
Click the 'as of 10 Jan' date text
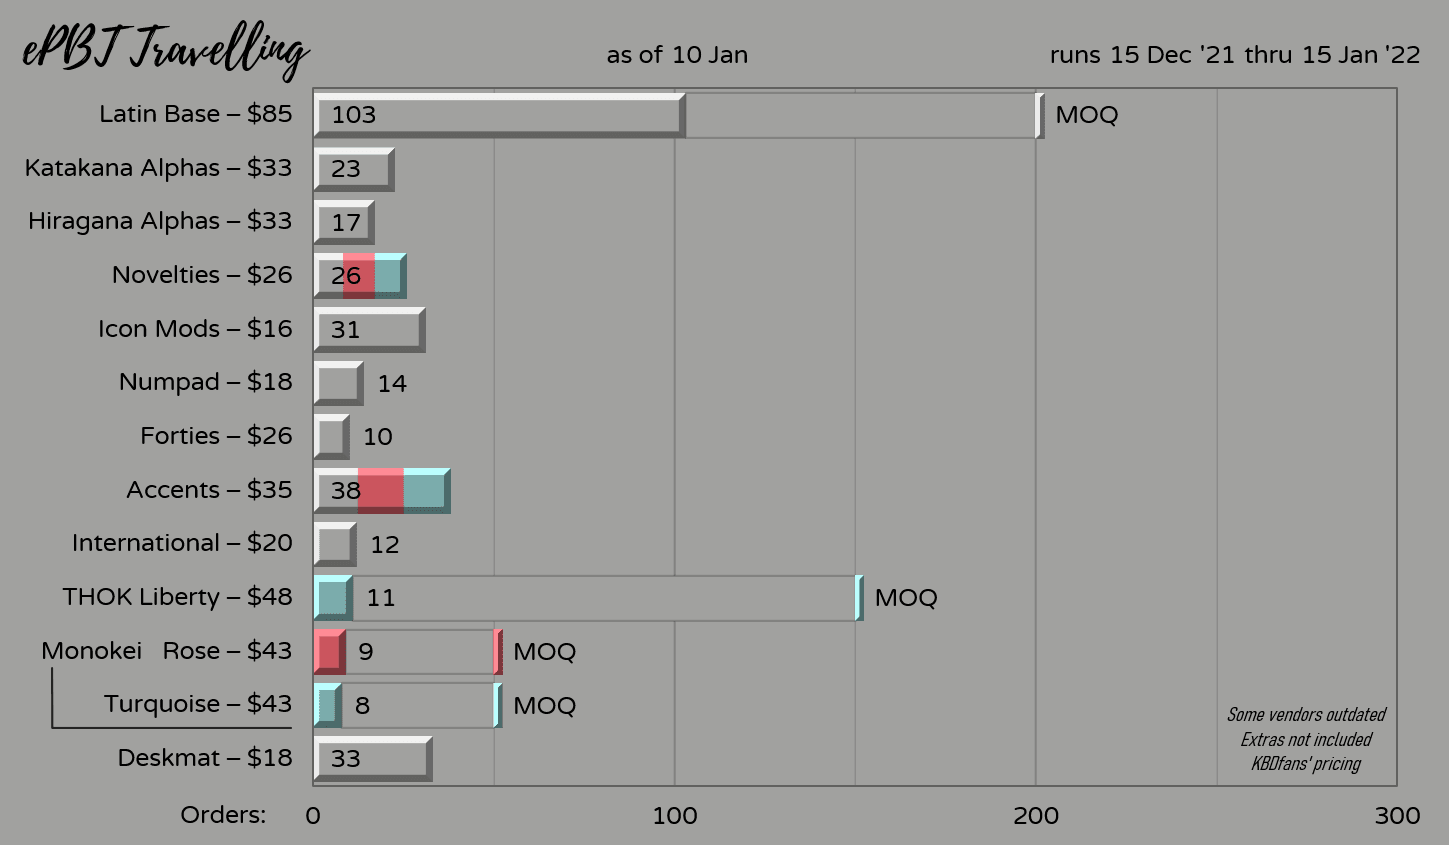(x=677, y=55)
